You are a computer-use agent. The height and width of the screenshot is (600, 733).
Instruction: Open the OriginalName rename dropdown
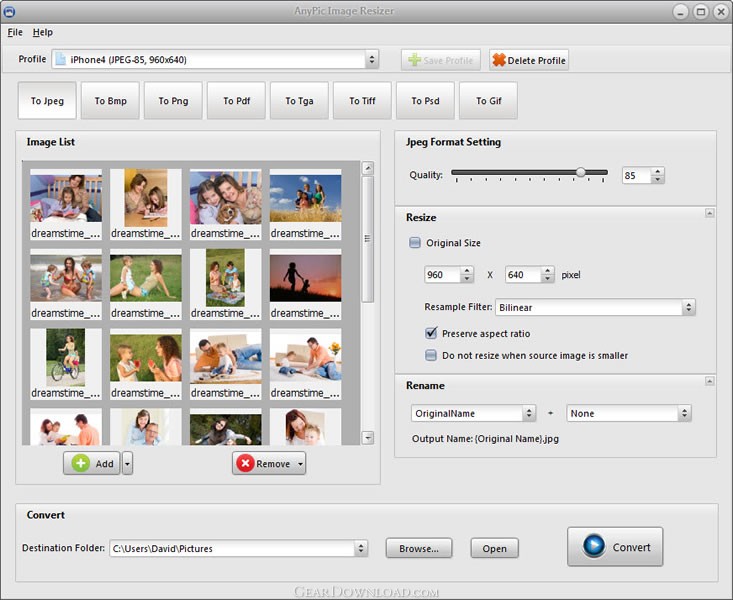[474, 413]
